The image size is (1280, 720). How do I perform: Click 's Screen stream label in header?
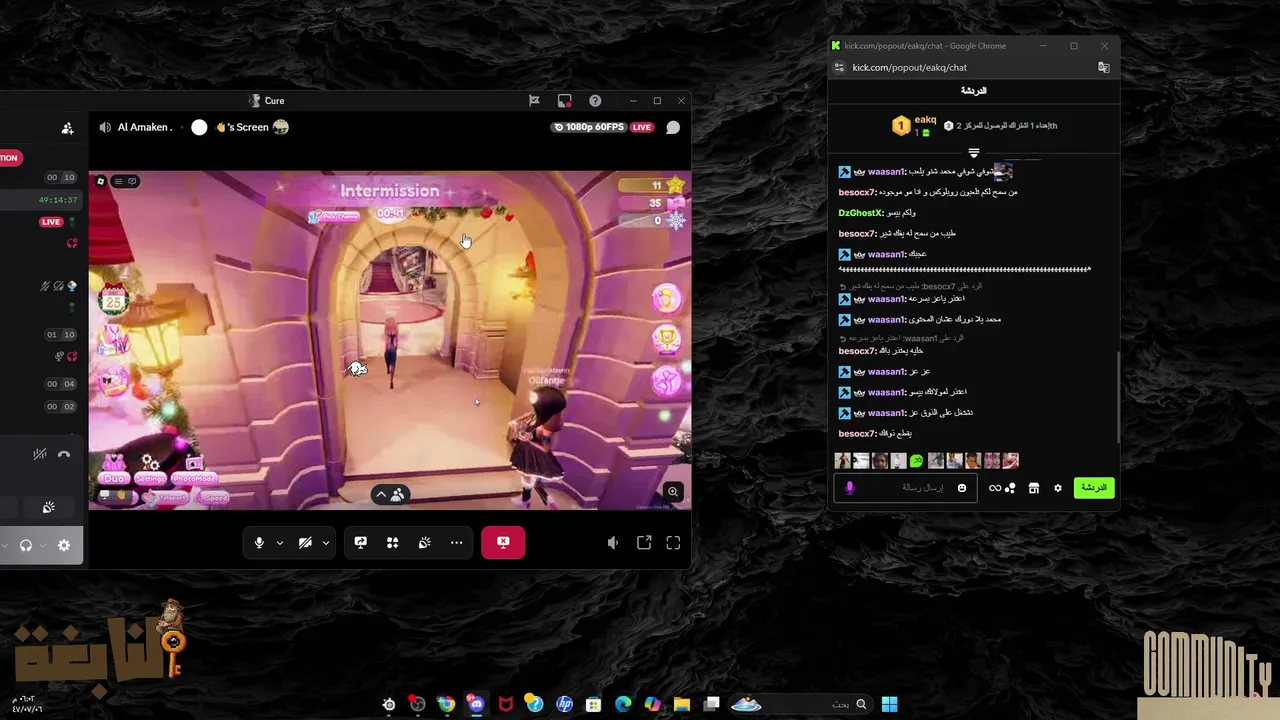coord(242,127)
